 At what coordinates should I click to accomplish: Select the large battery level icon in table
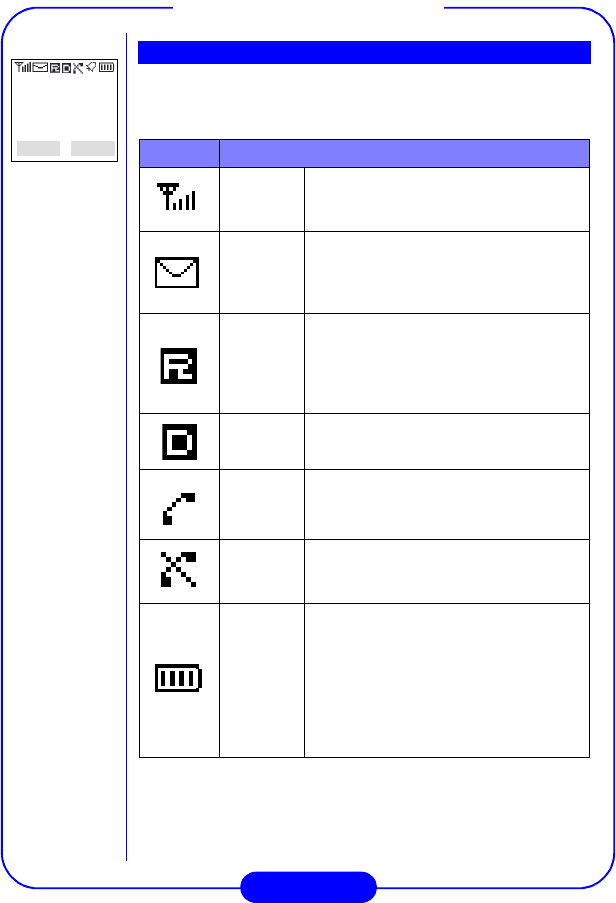tap(178, 678)
